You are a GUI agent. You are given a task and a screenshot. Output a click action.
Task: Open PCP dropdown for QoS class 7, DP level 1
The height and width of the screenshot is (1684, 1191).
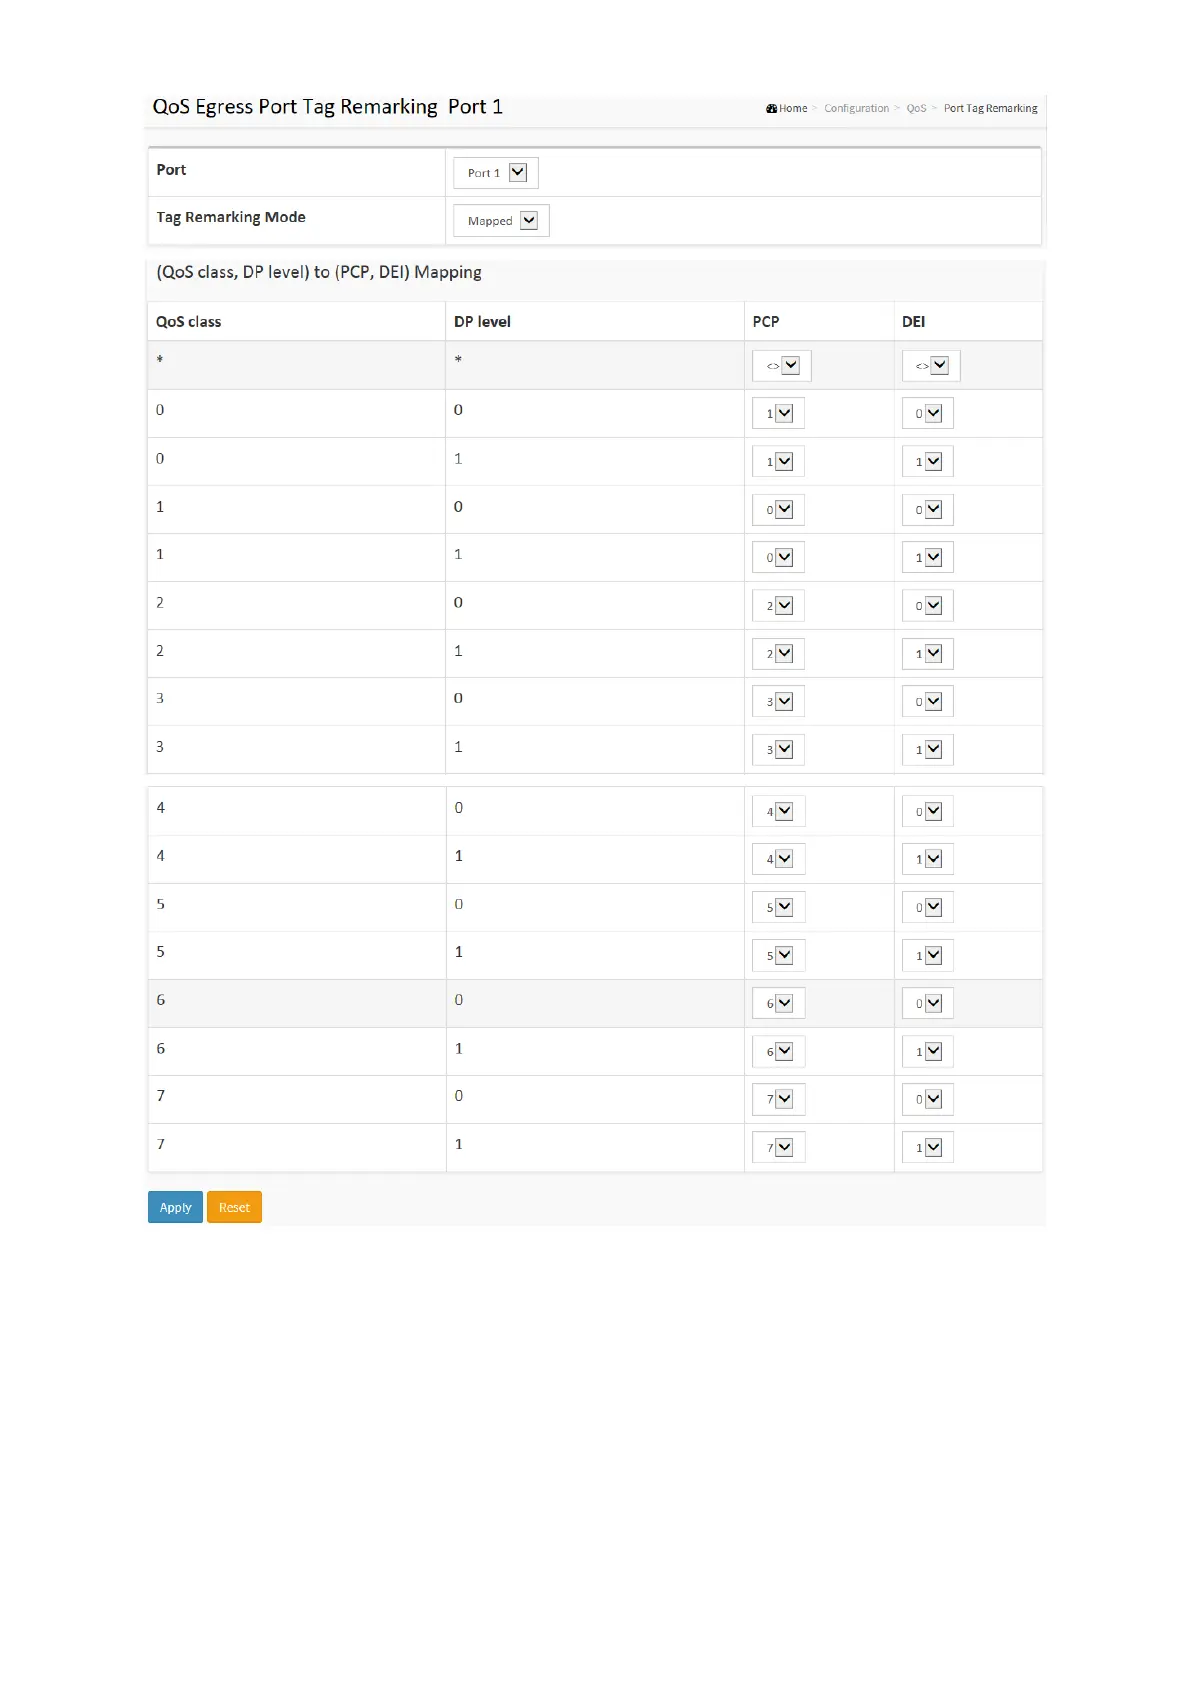[x=779, y=1148]
